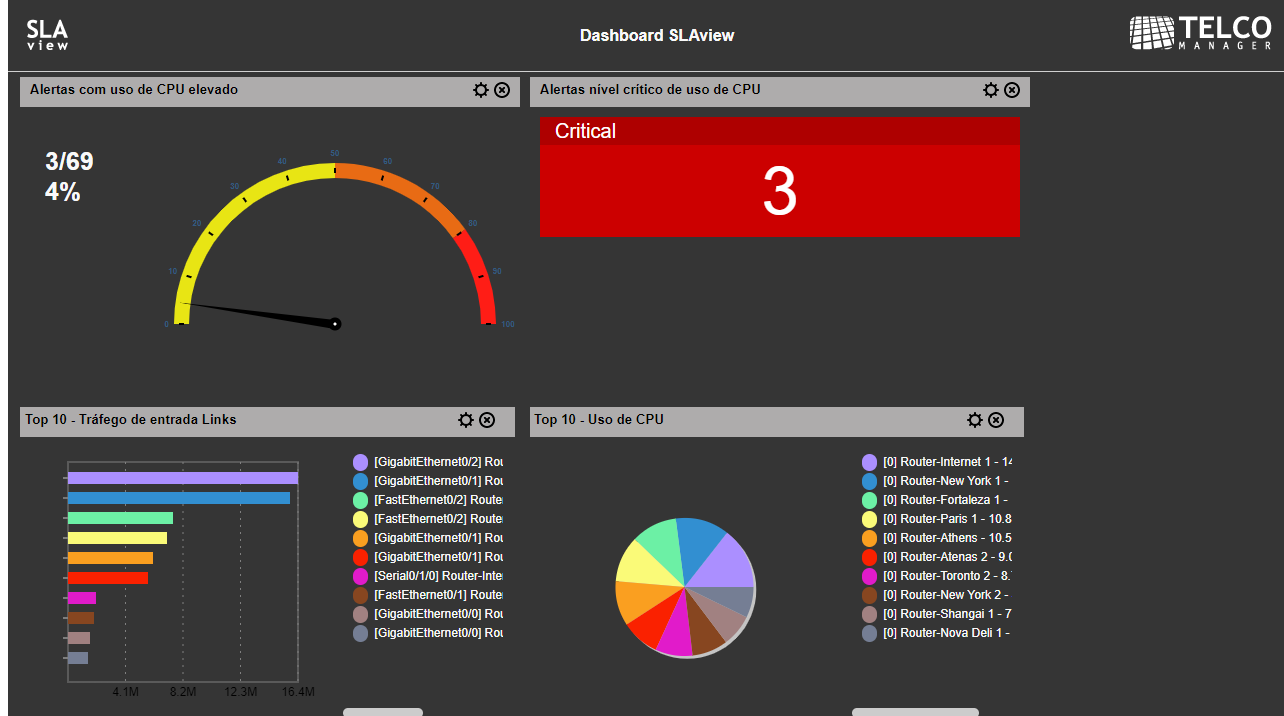Open settings for "Top 10 - Tráfego de entrada Links"
This screenshot has height=716, width=1284.
[466, 420]
